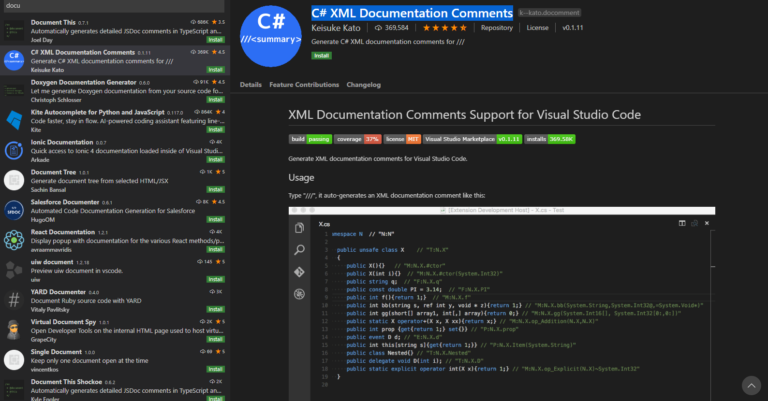
Task: Open the Changelog tab
Action: click(x=363, y=85)
